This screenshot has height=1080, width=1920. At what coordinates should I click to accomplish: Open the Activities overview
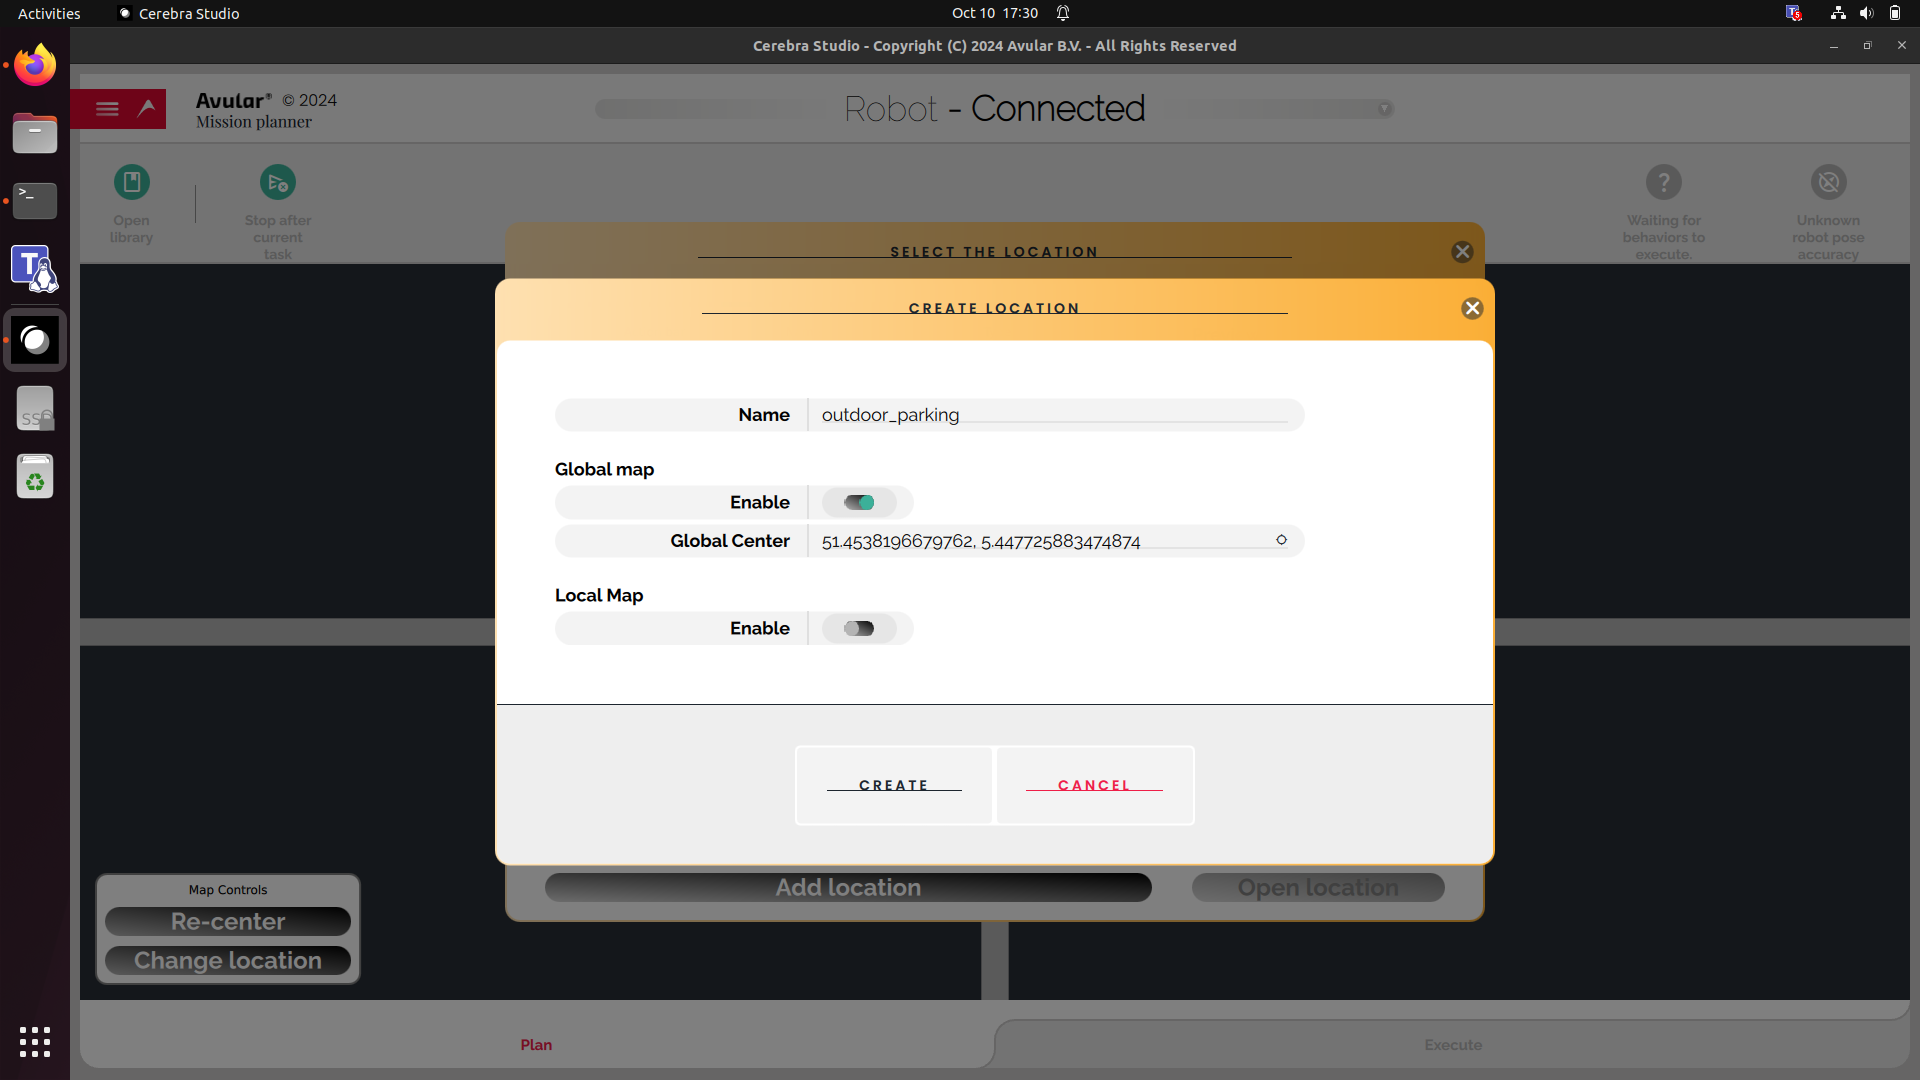(49, 13)
